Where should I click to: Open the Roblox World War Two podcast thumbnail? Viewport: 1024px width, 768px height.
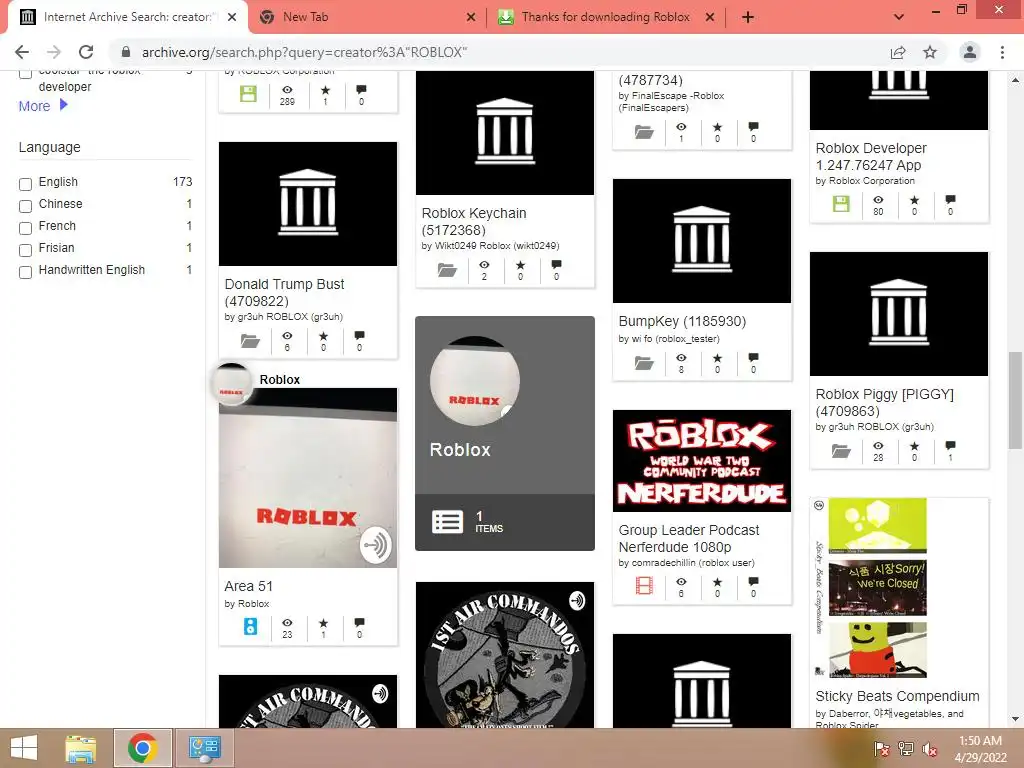pos(701,460)
